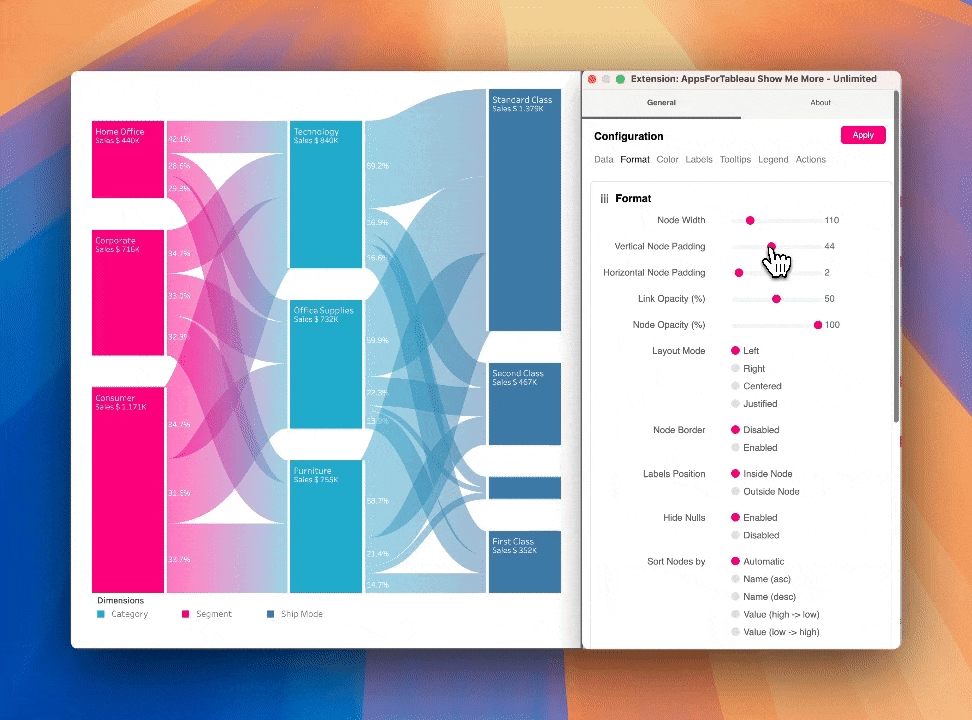Go to the Tooltips configuration tab
This screenshot has width=972, height=720.
(735, 160)
